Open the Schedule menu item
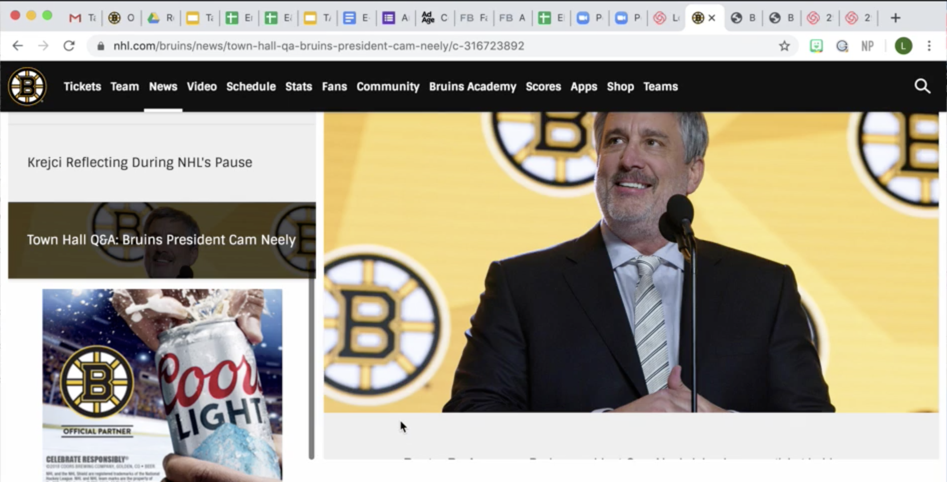The height and width of the screenshot is (482, 947). [x=251, y=86]
